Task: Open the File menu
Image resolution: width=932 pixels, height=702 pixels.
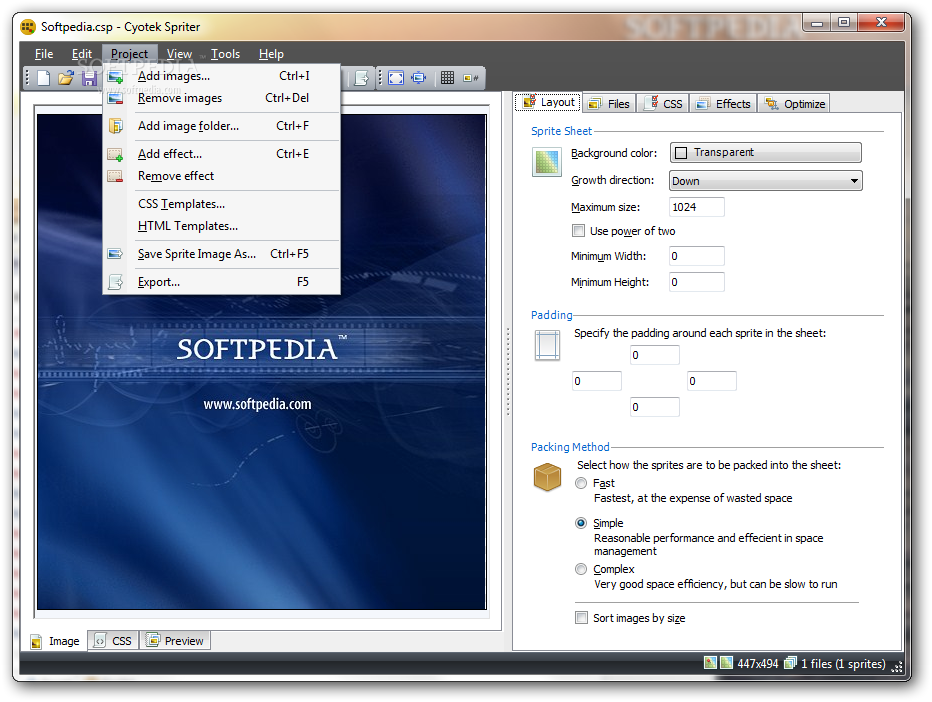Action: coord(44,54)
